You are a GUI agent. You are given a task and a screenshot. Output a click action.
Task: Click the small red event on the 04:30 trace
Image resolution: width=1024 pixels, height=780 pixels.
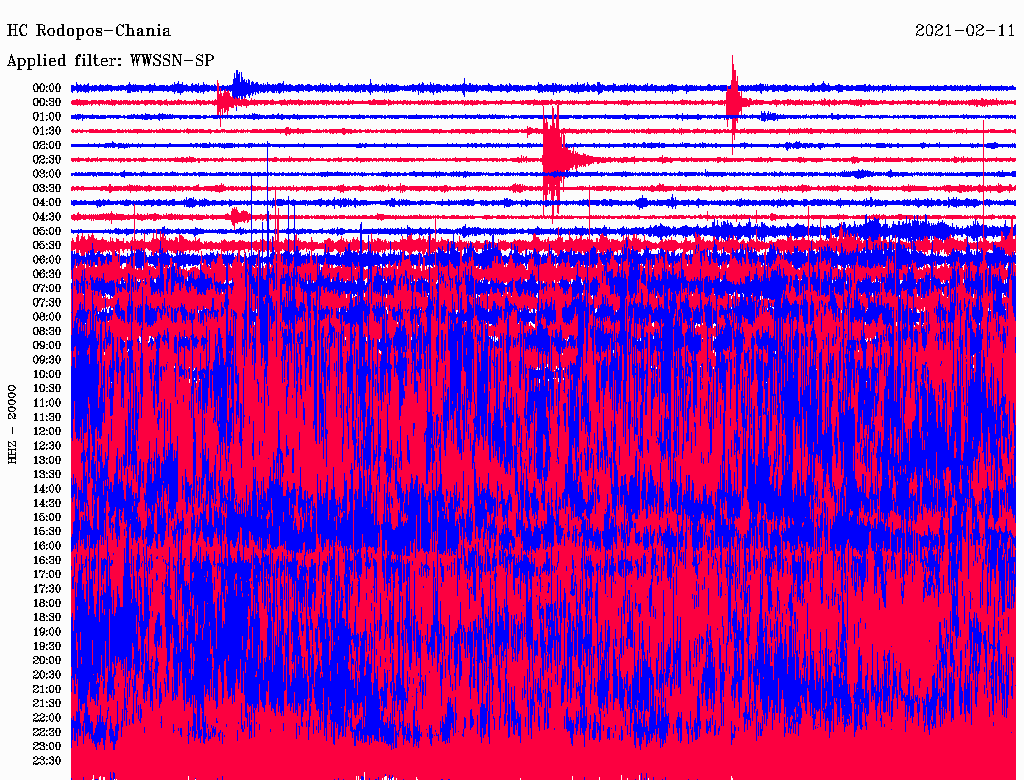click(x=239, y=216)
